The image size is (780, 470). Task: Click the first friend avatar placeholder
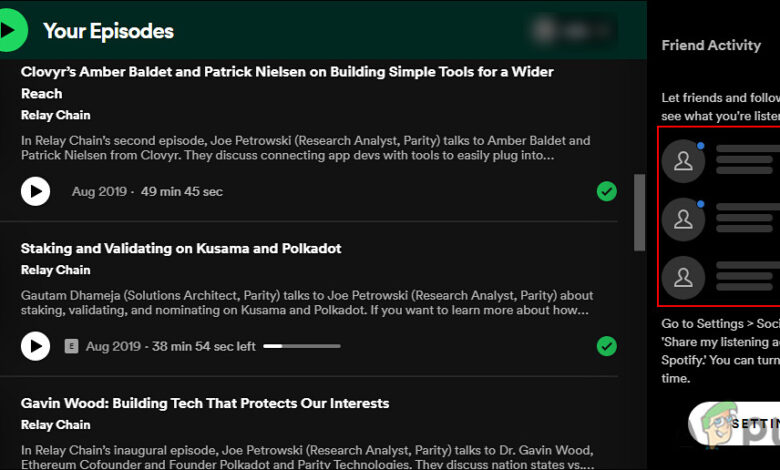coord(683,163)
